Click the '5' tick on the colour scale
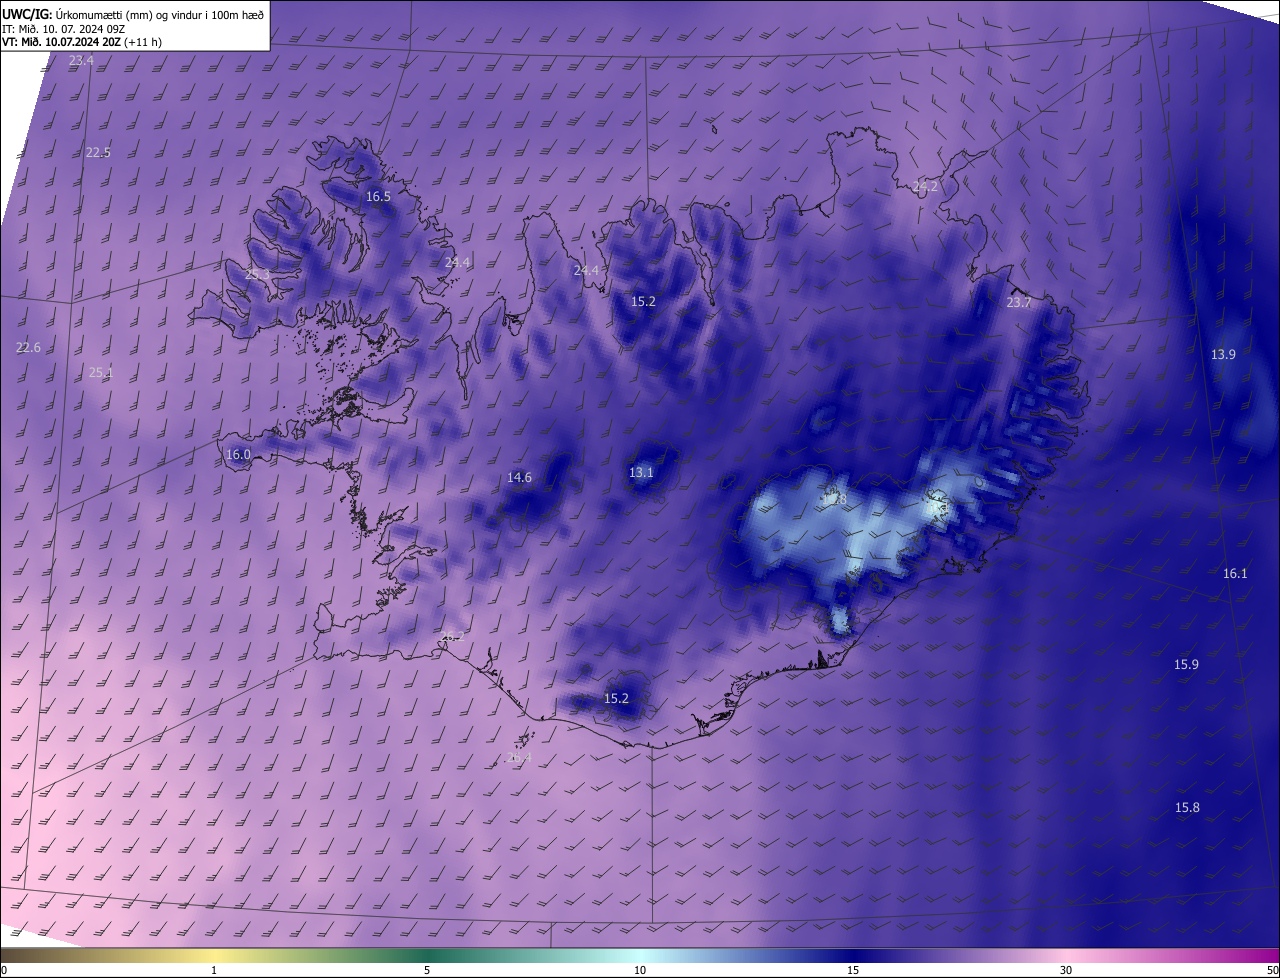Screen dimensions: 1280x978 [x=427, y=970]
